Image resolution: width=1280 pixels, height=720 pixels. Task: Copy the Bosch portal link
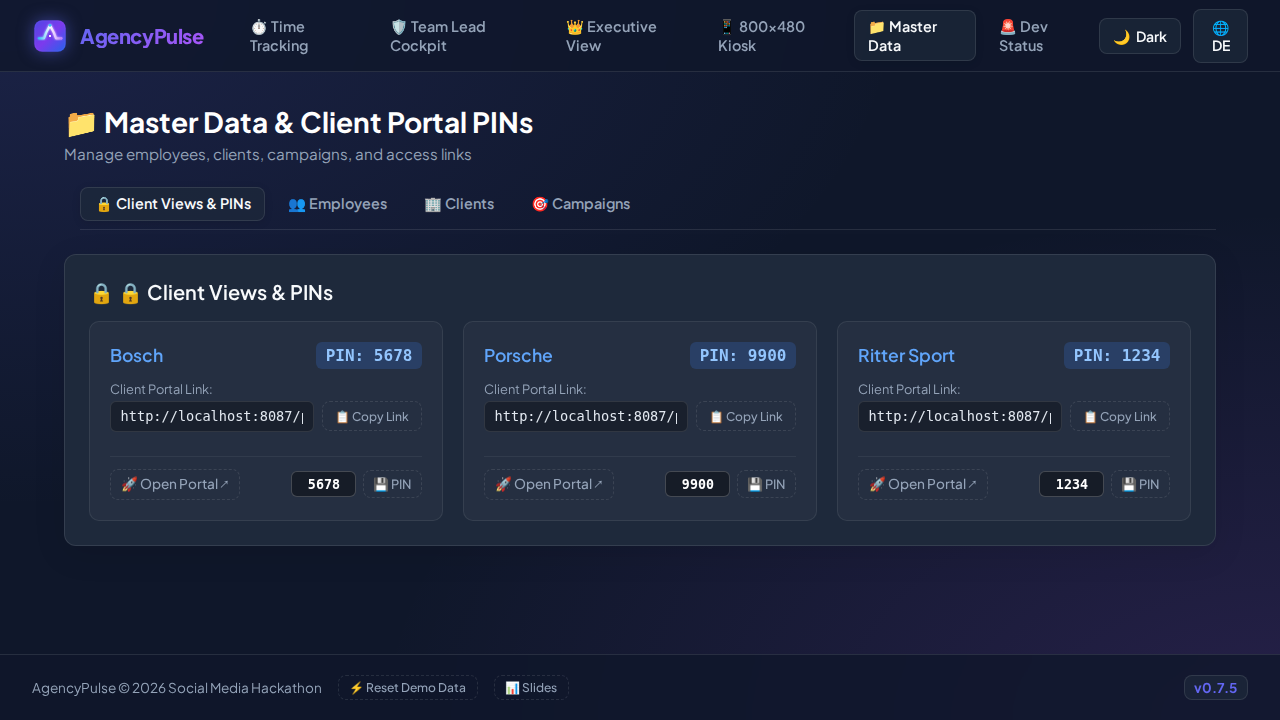pos(372,416)
